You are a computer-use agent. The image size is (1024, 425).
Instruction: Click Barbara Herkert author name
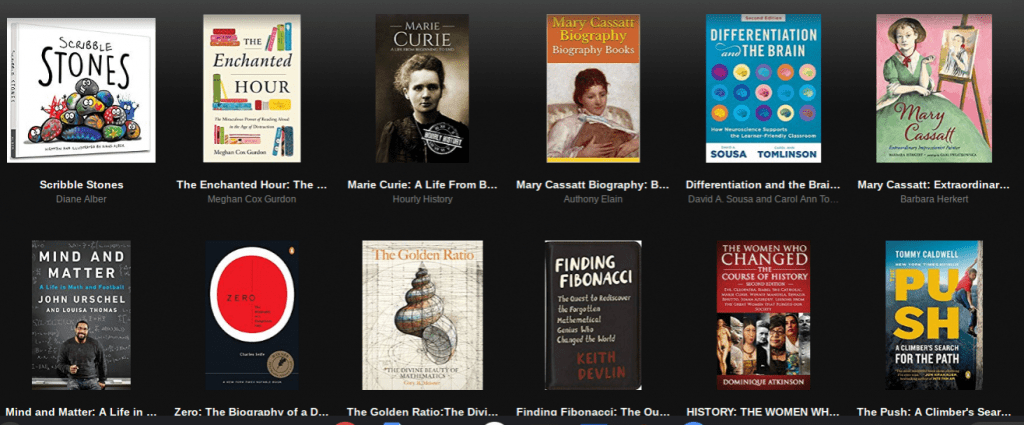click(934, 199)
